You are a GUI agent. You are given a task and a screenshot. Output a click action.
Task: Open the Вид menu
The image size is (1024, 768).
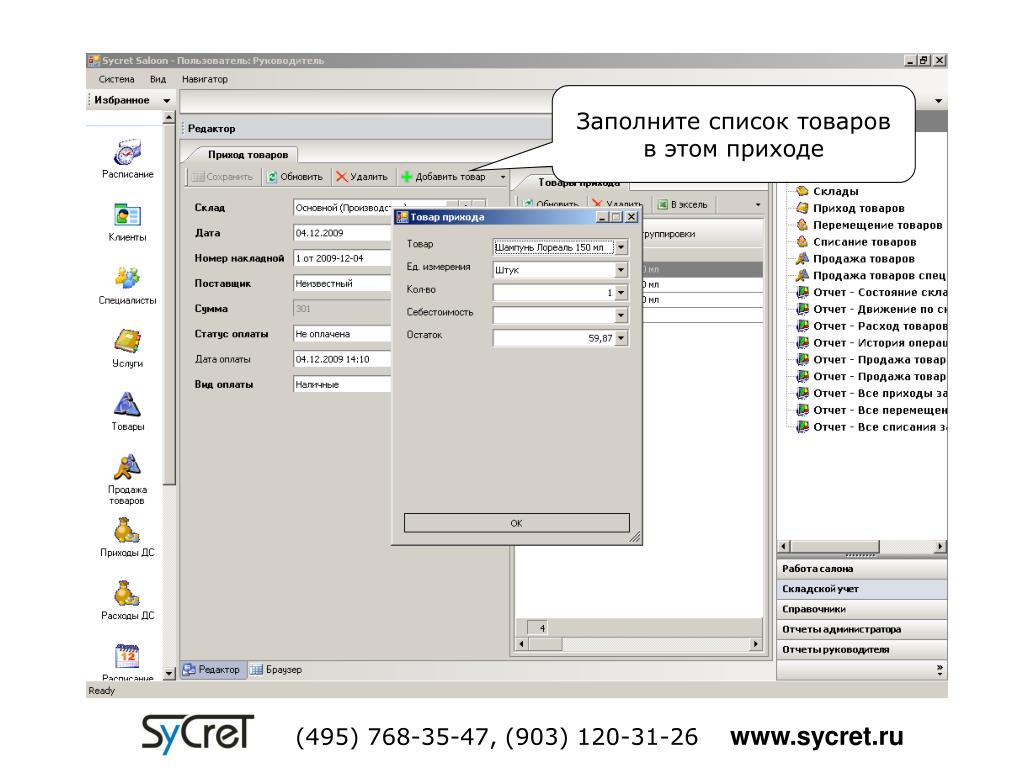pyautogui.click(x=158, y=79)
